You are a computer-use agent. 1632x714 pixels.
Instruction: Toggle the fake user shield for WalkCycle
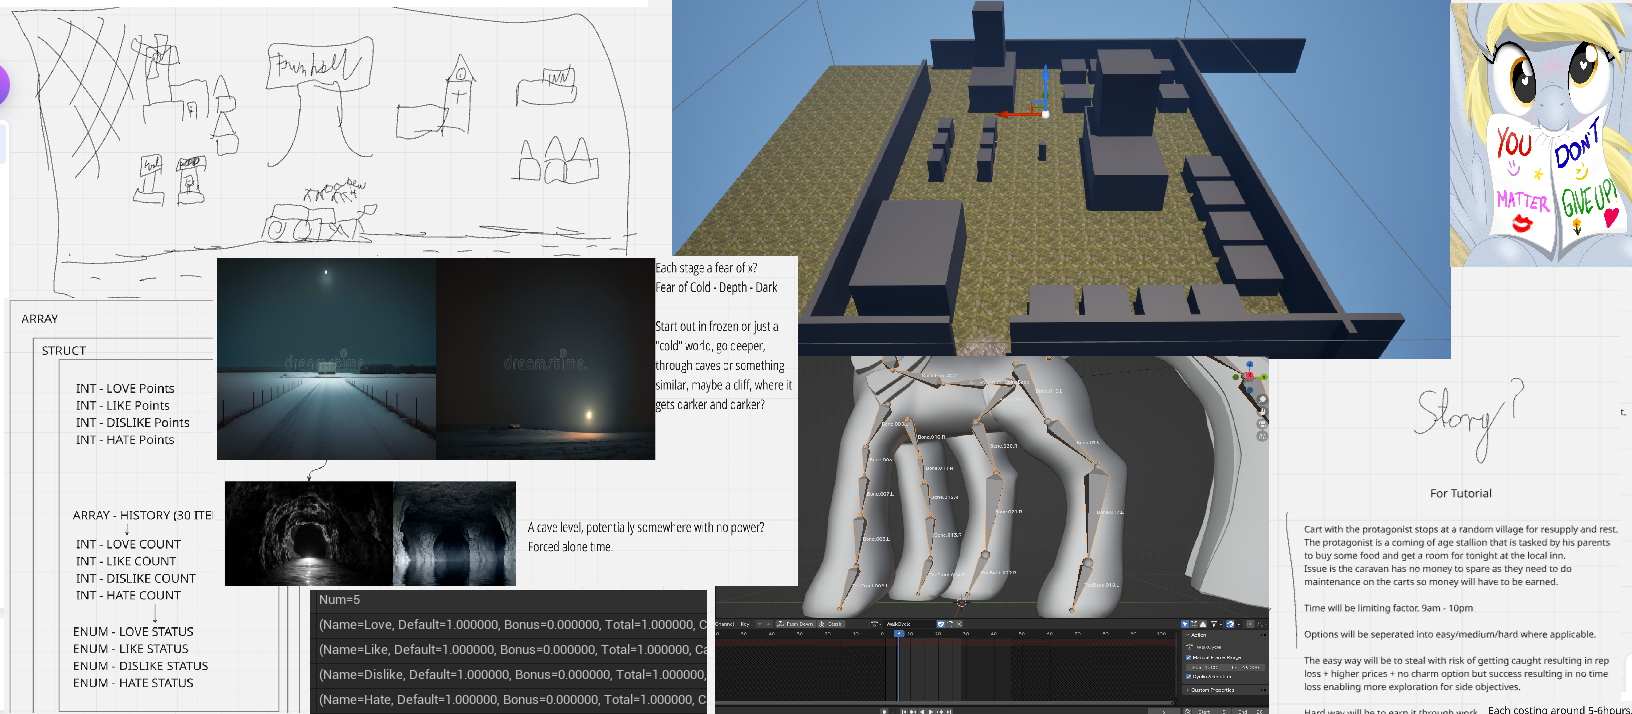pyautogui.click(x=941, y=624)
